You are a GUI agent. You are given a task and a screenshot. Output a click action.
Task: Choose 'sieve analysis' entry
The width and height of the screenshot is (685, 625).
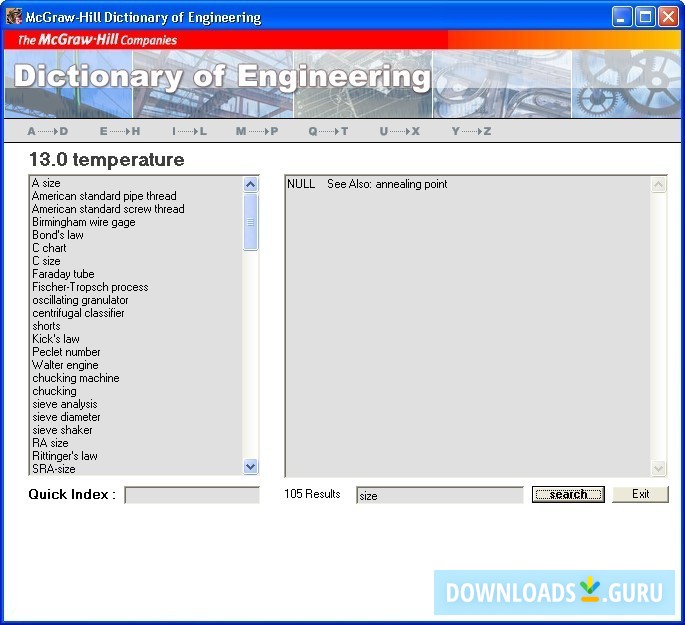click(65, 404)
